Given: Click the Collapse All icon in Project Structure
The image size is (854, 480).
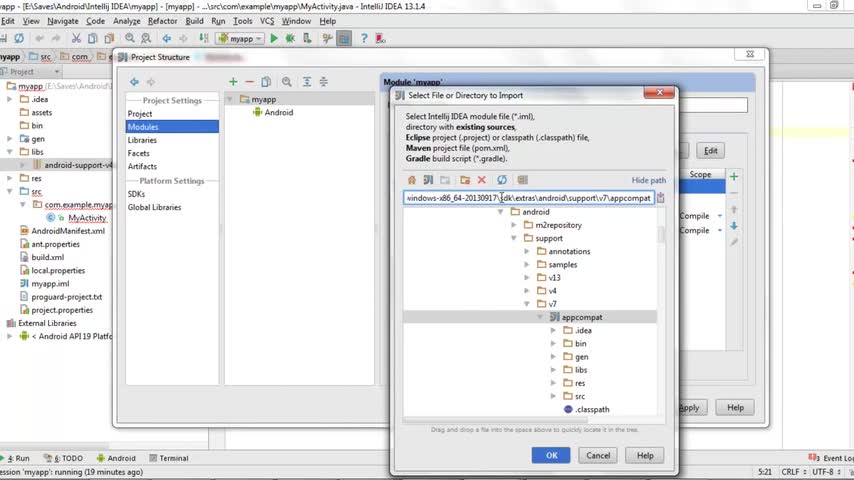Looking at the screenshot, I should pyautogui.click(x=324, y=82).
